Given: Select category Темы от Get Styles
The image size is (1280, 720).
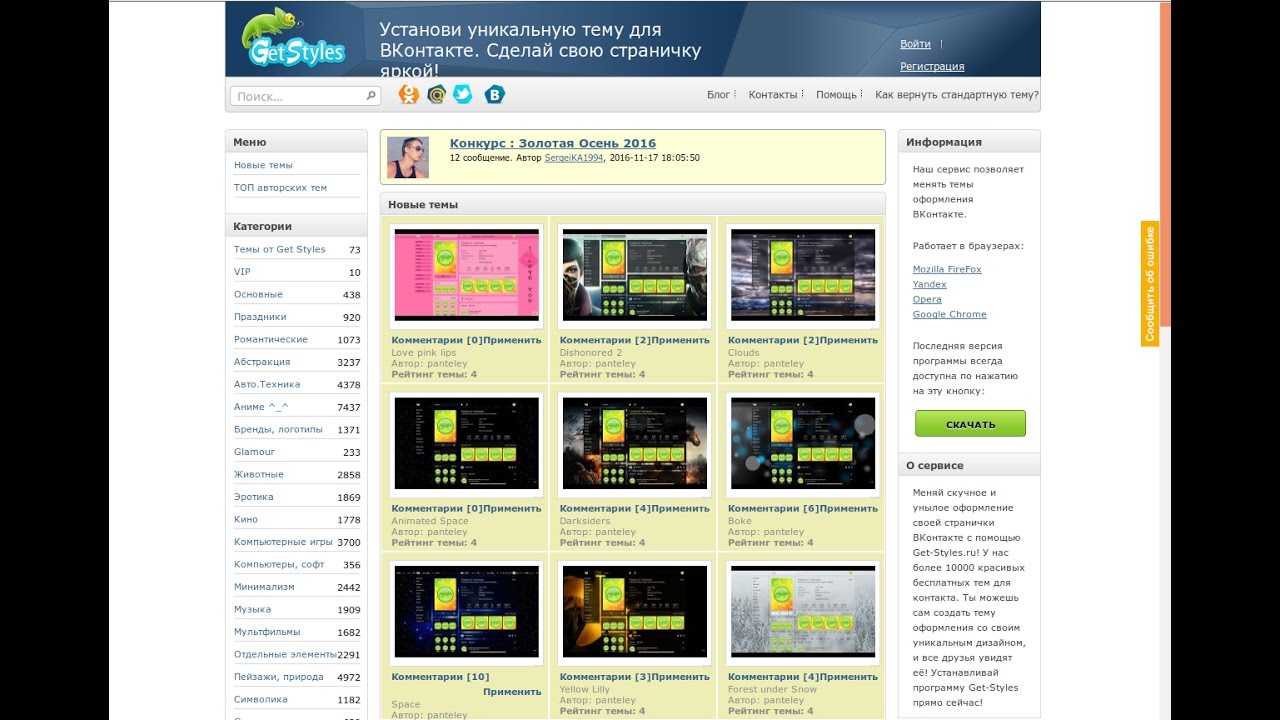Looking at the screenshot, I should (x=280, y=249).
